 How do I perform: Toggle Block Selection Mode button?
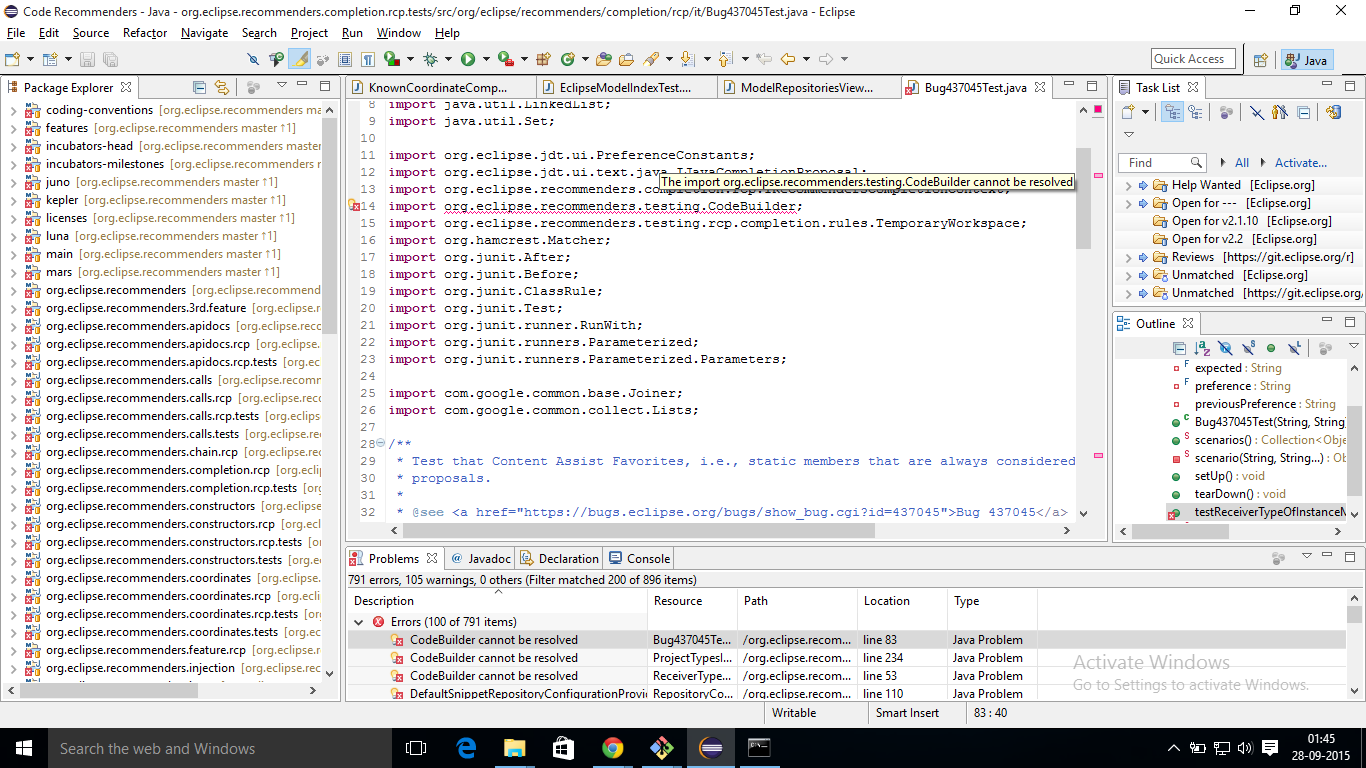[345, 59]
